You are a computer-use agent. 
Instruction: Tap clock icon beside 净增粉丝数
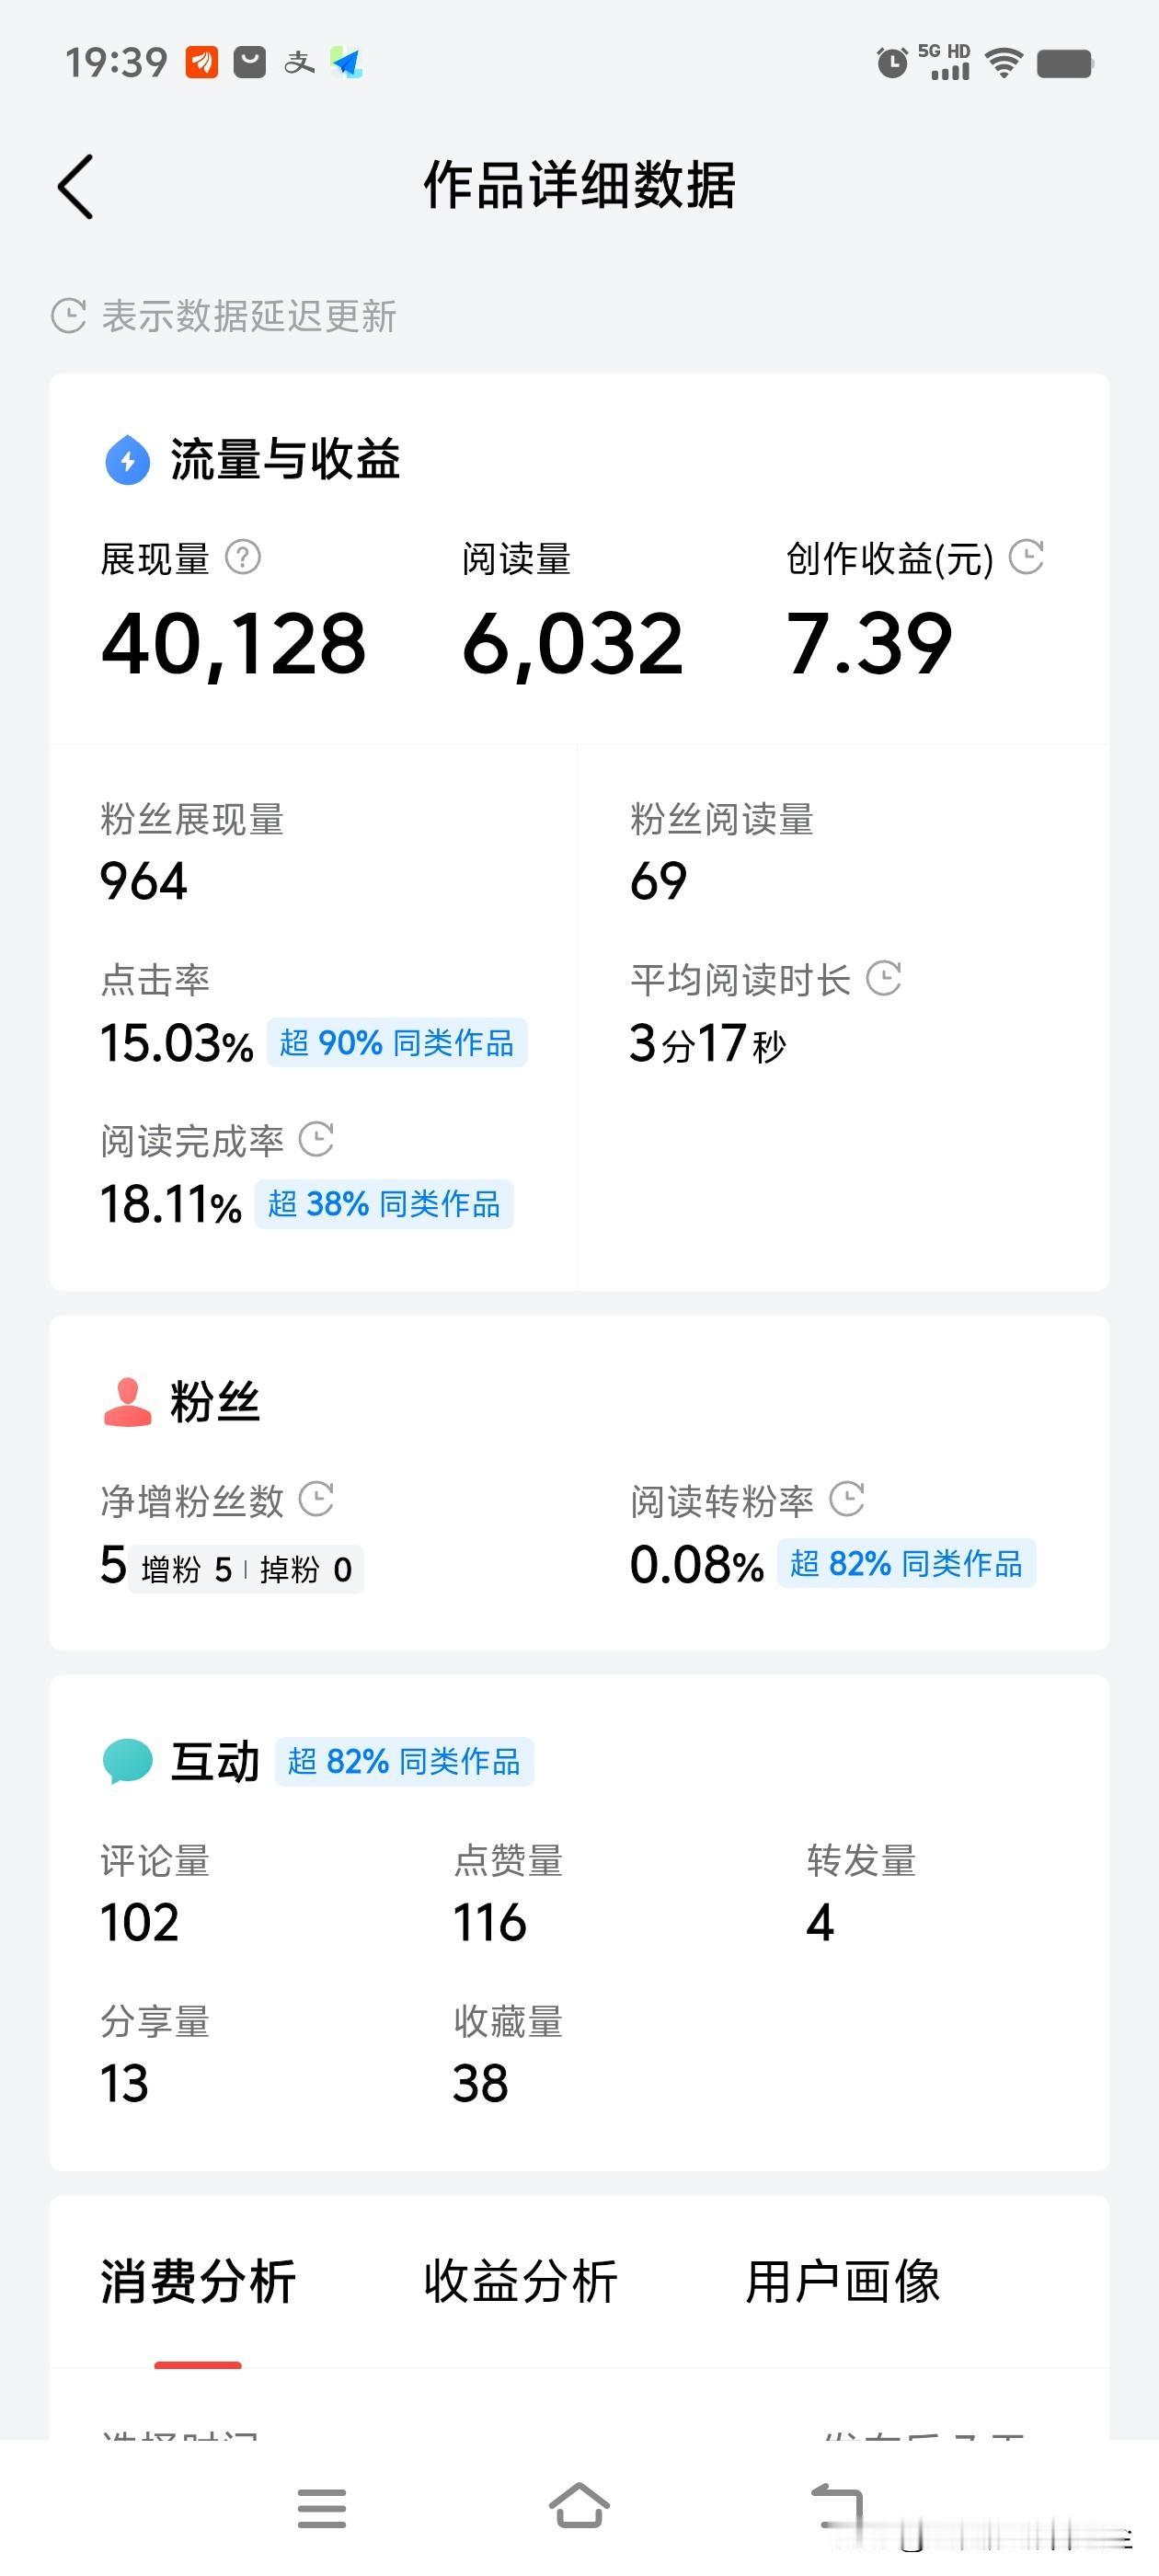[x=317, y=1499]
